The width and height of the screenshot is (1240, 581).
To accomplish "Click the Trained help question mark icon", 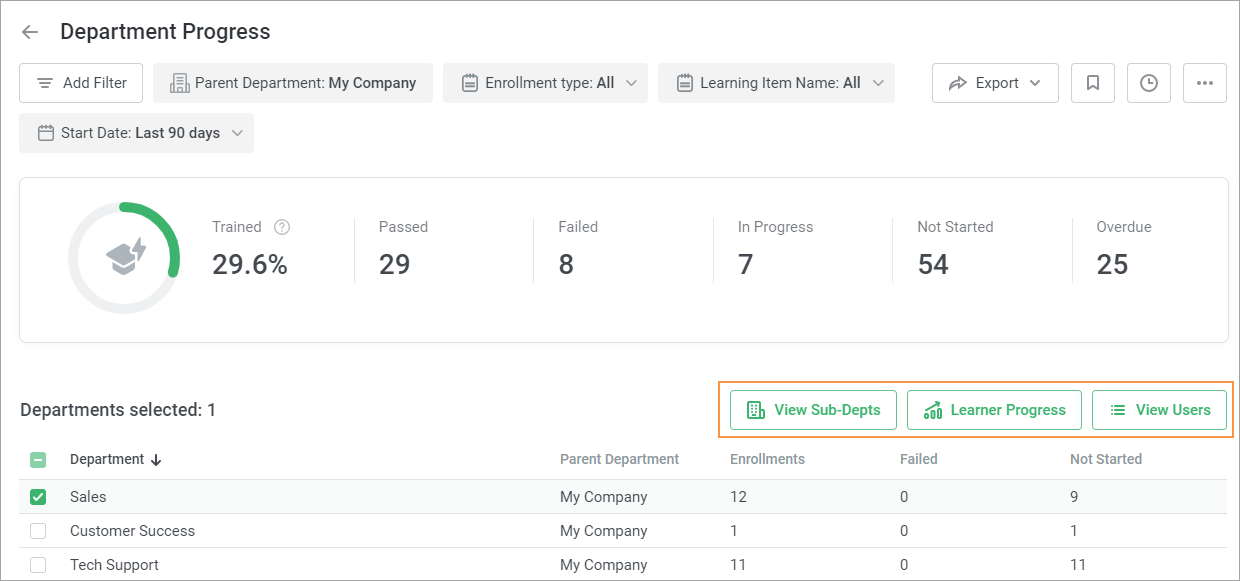I will (x=282, y=227).
